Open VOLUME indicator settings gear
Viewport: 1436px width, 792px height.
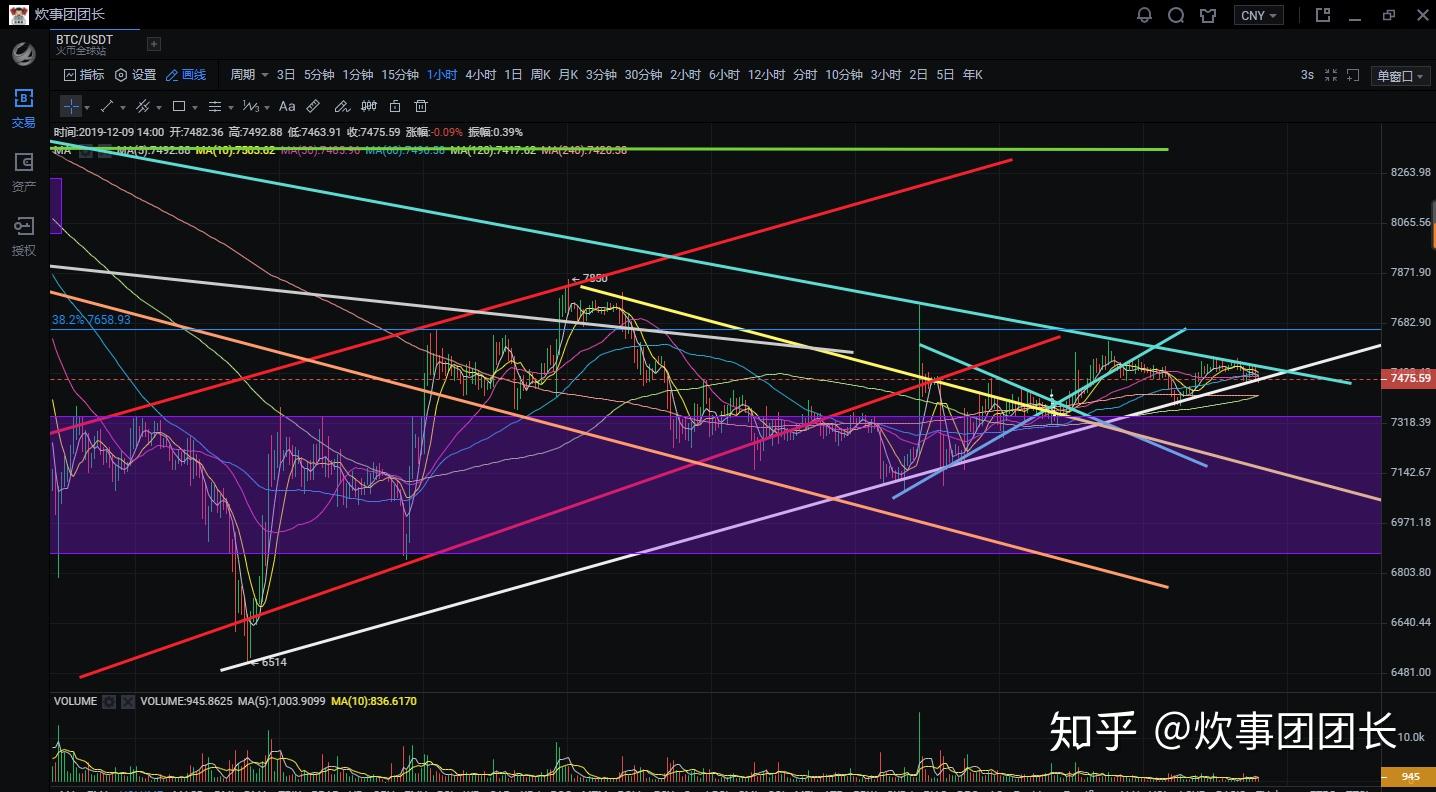(x=109, y=702)
